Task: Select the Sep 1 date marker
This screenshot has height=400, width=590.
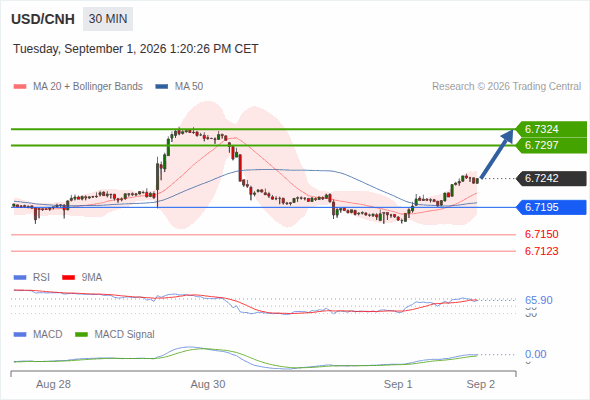Action: [398, 384]
